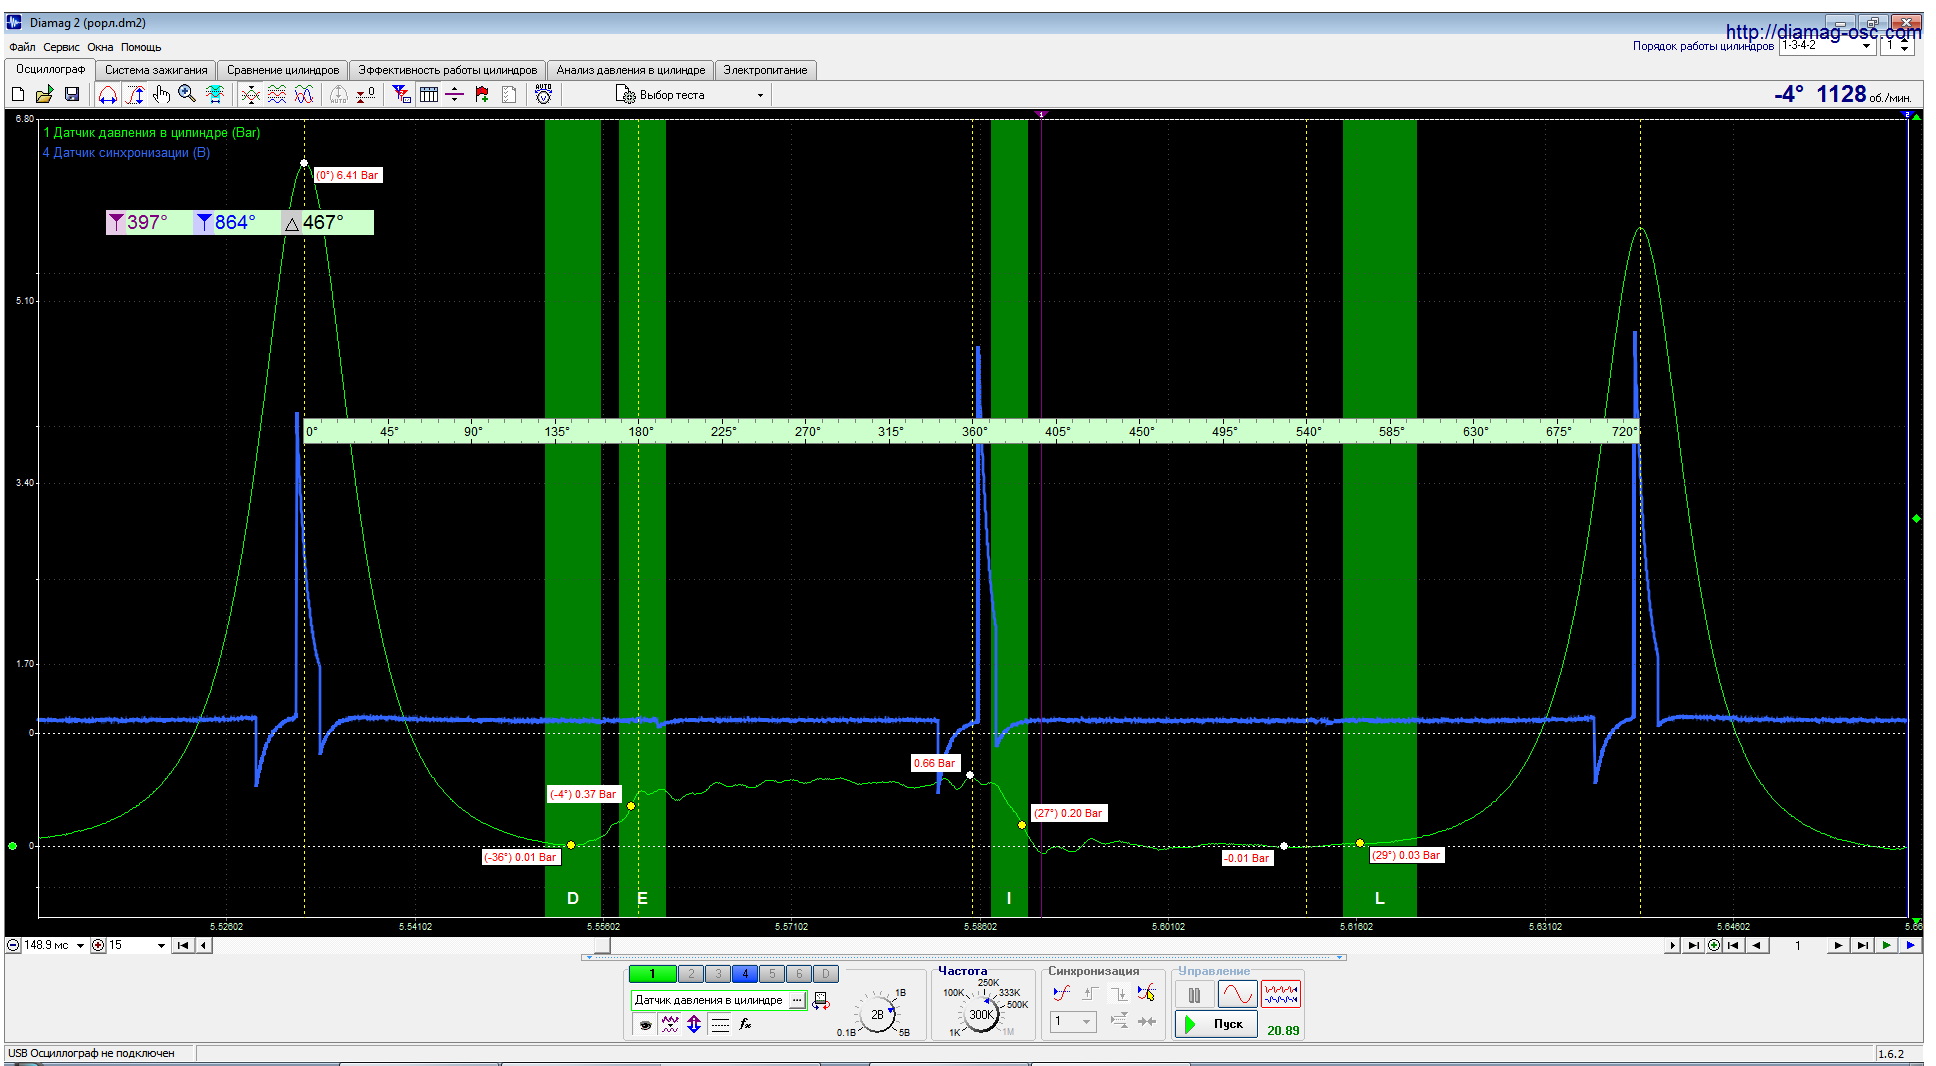Toggle blue channel 4 button
Viewport: 1936px width, 1066px height.
click(x=745, y=974)
